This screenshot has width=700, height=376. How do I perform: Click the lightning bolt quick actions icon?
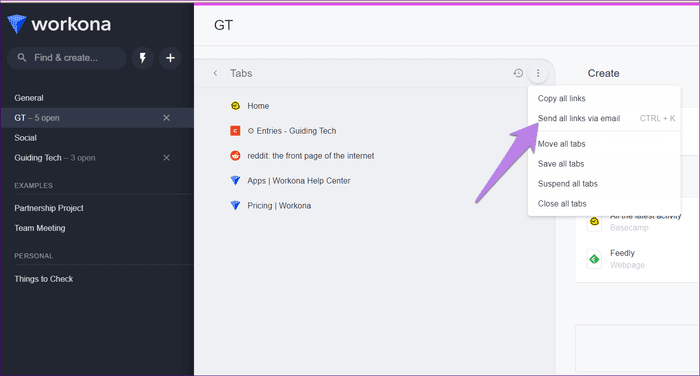click(x=143, y=58)
